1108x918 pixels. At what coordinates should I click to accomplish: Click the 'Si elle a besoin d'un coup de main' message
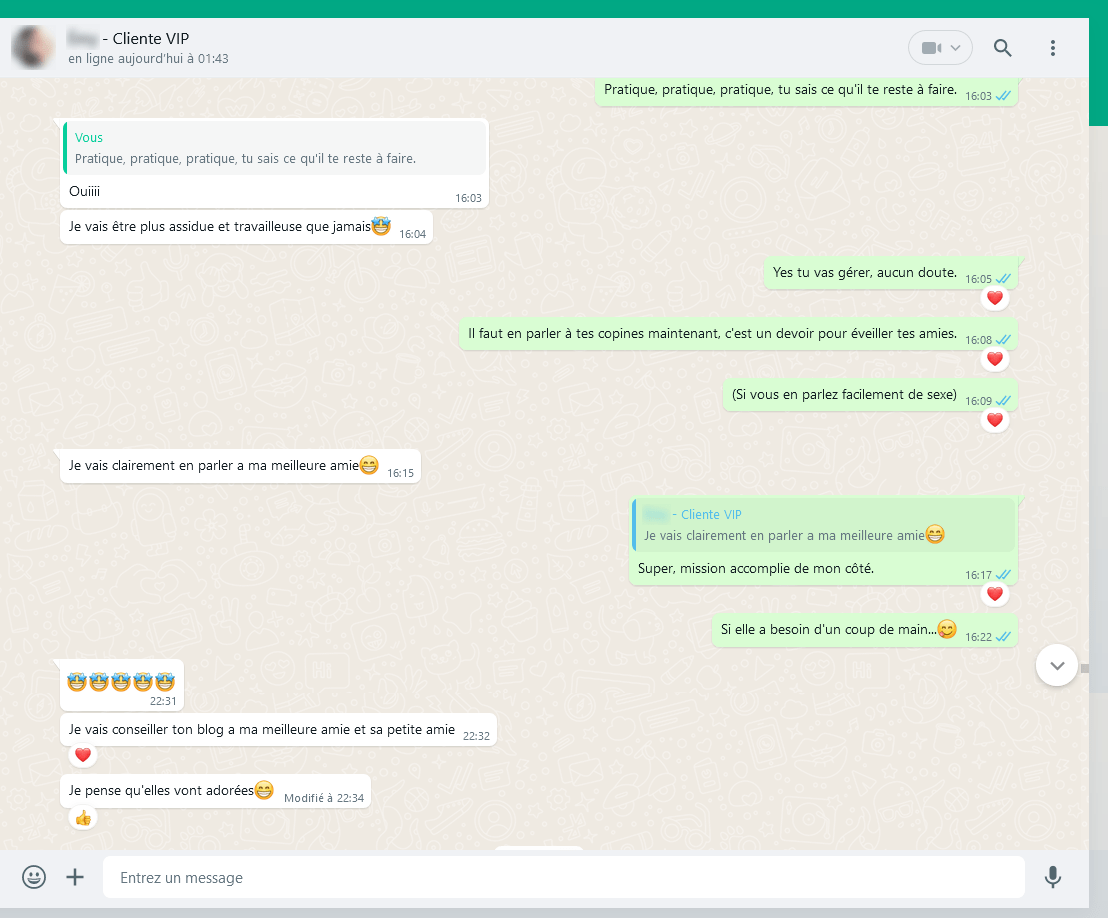pyautogui.click(x=828, y=630)
